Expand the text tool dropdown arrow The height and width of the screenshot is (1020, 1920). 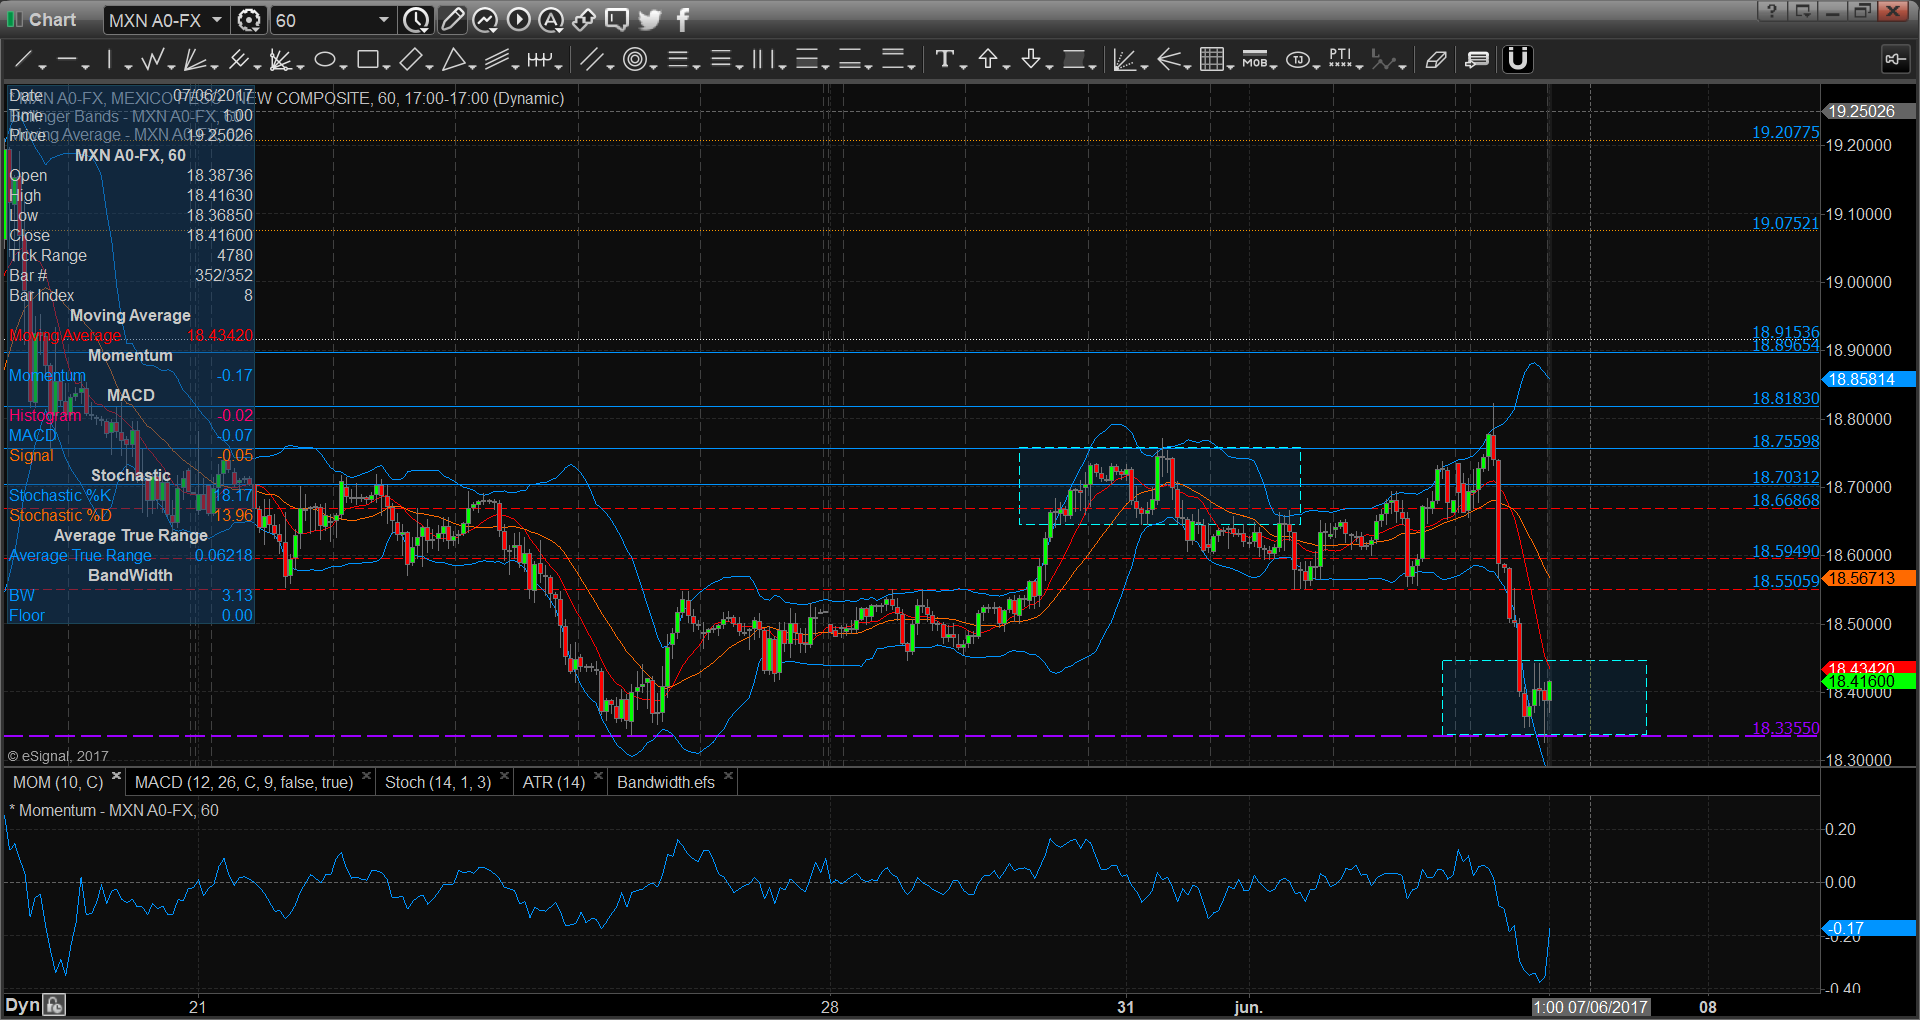click(963, 66)
